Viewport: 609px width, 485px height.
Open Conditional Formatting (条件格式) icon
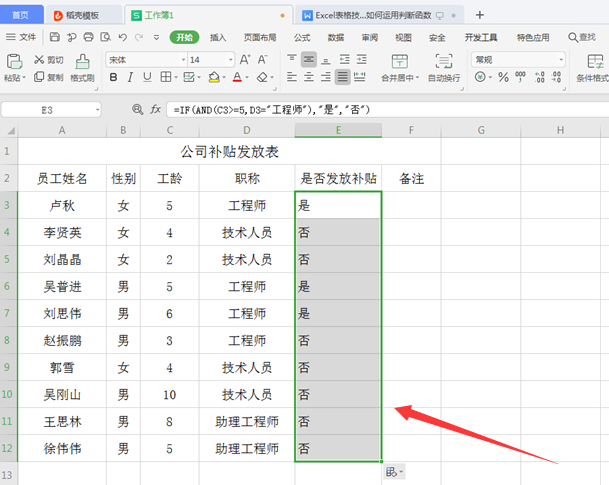[x=595, y=61]
